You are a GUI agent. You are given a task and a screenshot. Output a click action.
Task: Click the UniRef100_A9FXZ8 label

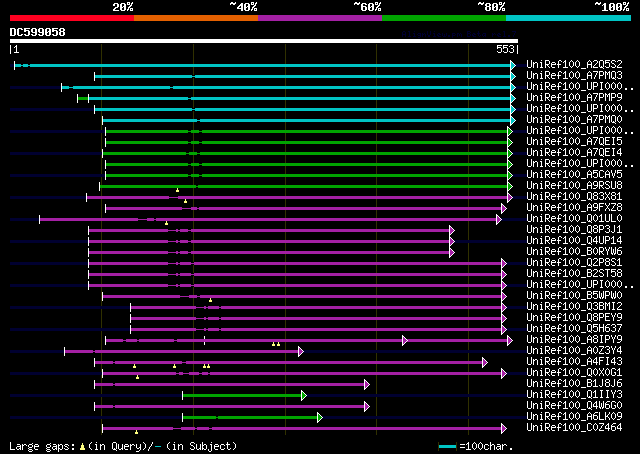click(x=574, y=208)
